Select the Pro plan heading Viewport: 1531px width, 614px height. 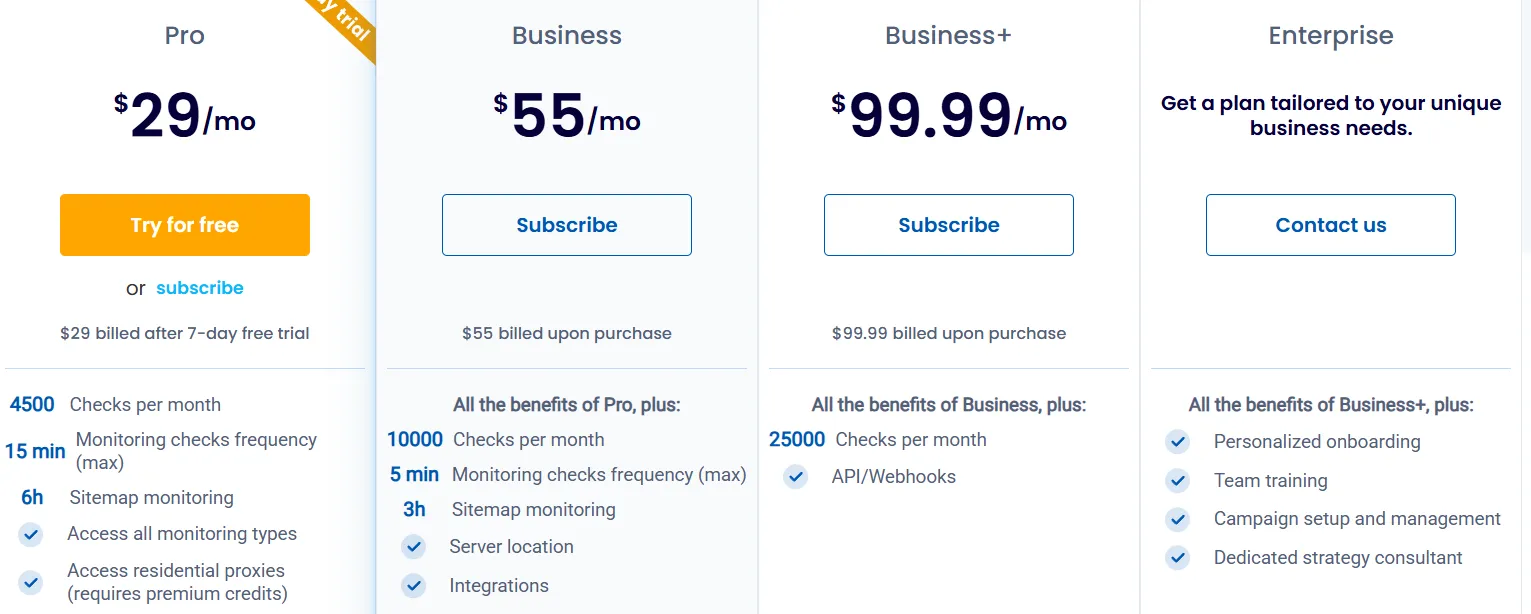[185, 36]
